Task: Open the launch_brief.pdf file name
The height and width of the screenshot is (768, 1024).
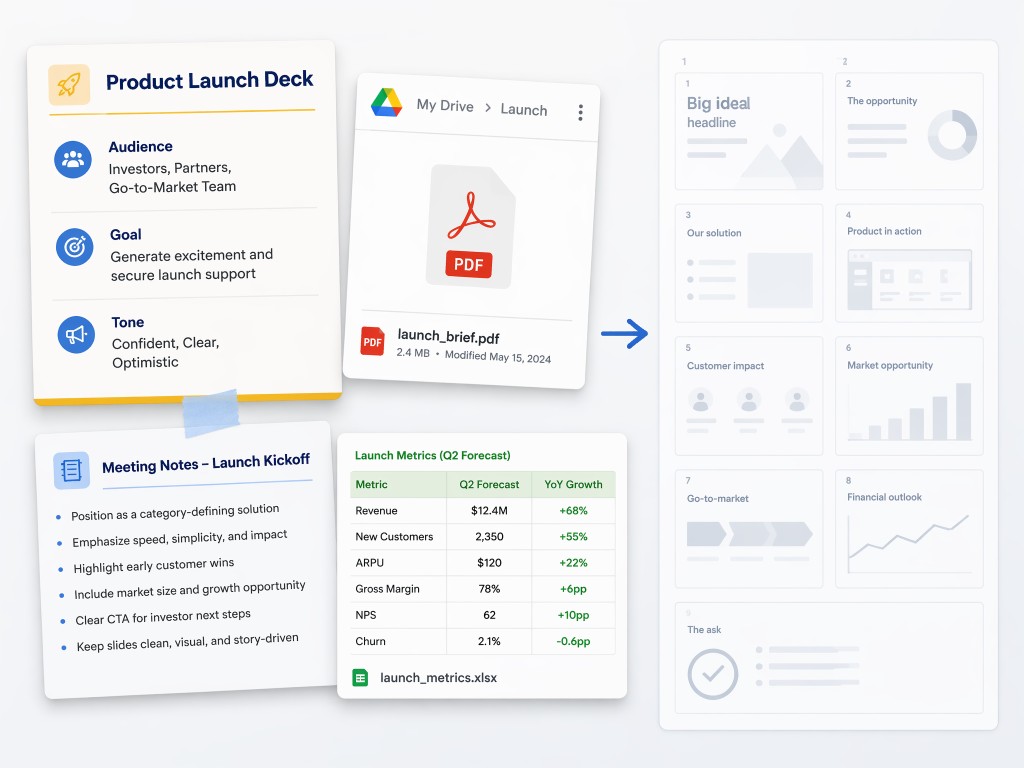Action: point(448,336)
